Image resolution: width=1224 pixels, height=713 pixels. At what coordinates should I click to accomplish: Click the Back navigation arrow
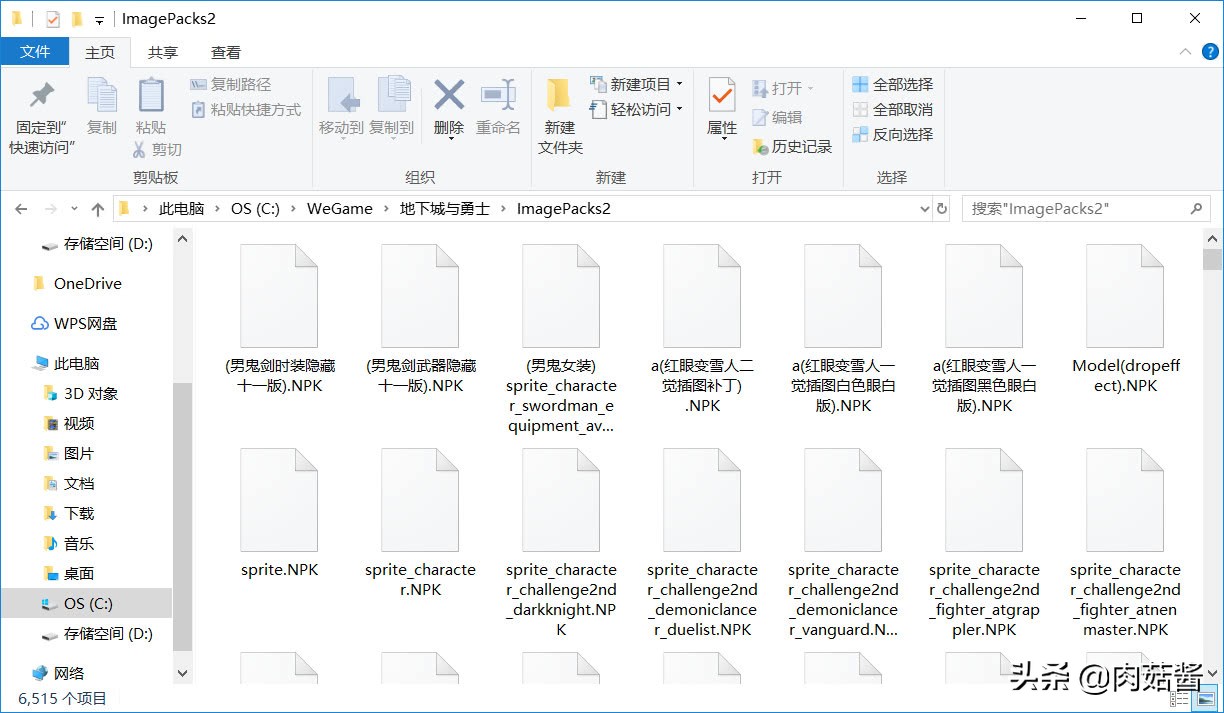21,209
